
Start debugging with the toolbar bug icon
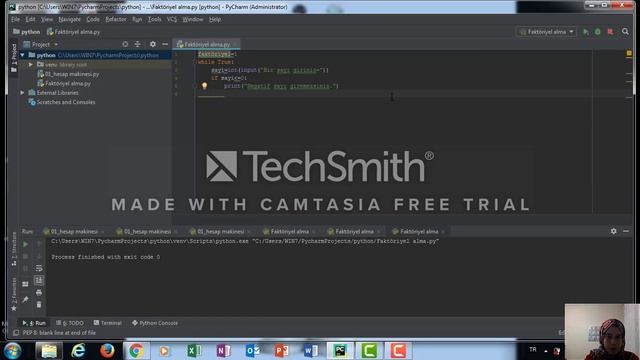598,32
